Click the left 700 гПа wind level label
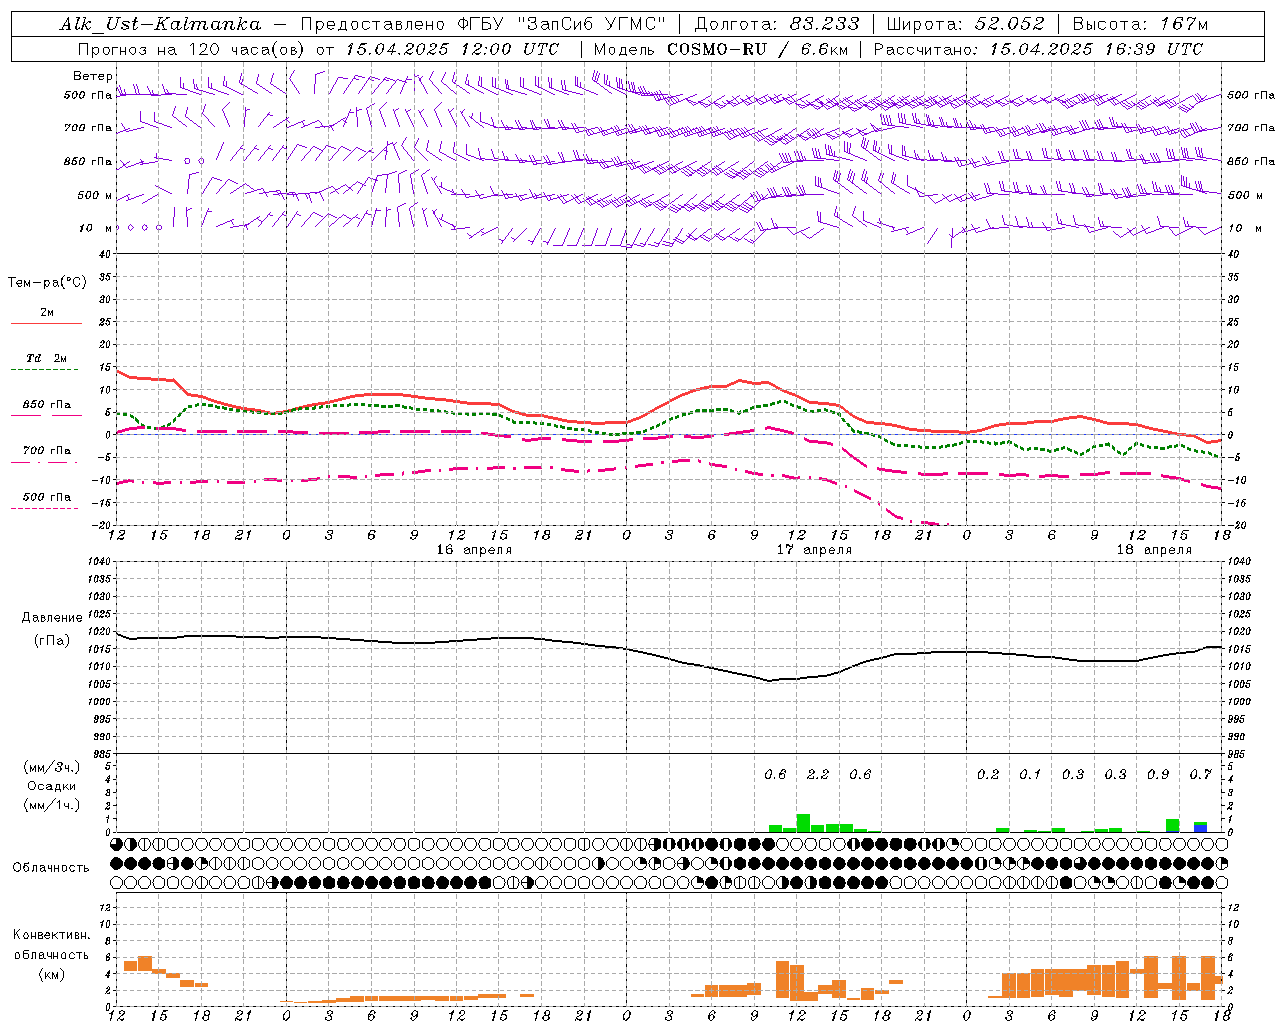1280x1024 pixels. (x=88, y=128)
